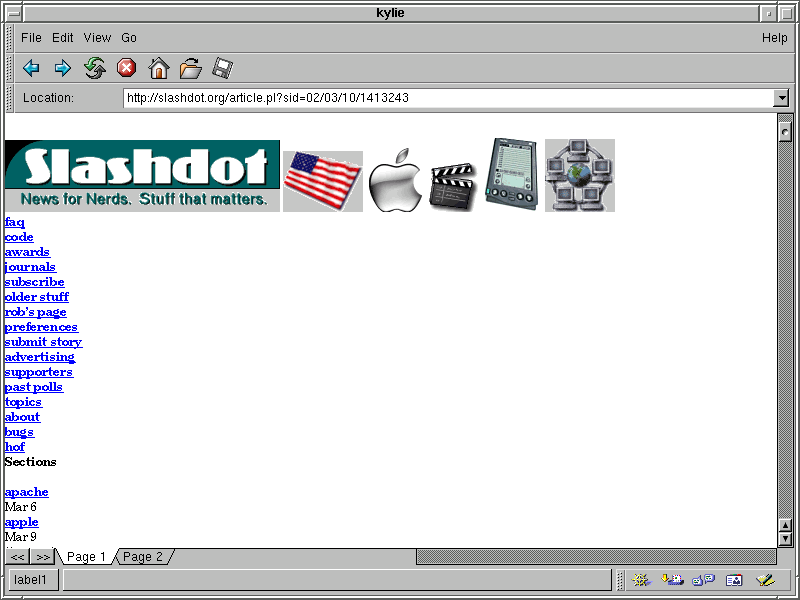Open the Composer pen icon in status bar
The image size is (800, 600).
tap(765, 580)
